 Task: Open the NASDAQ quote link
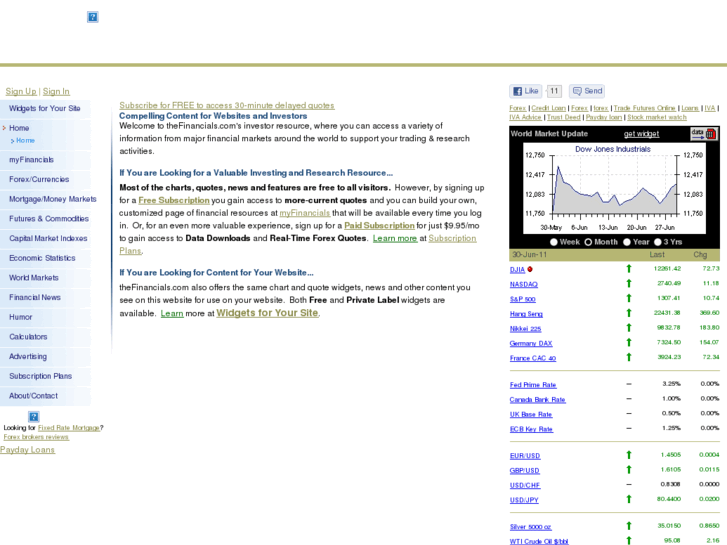pos(524,284)
